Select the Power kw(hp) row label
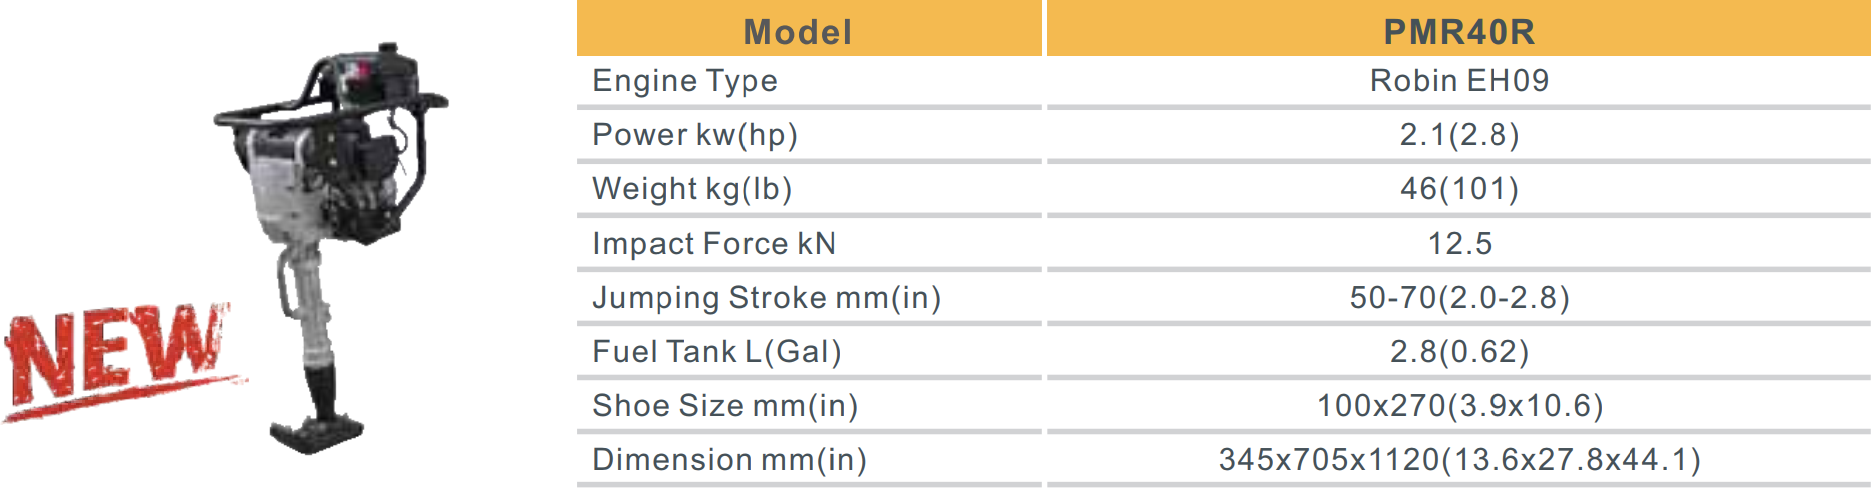 tap(695, 135)
